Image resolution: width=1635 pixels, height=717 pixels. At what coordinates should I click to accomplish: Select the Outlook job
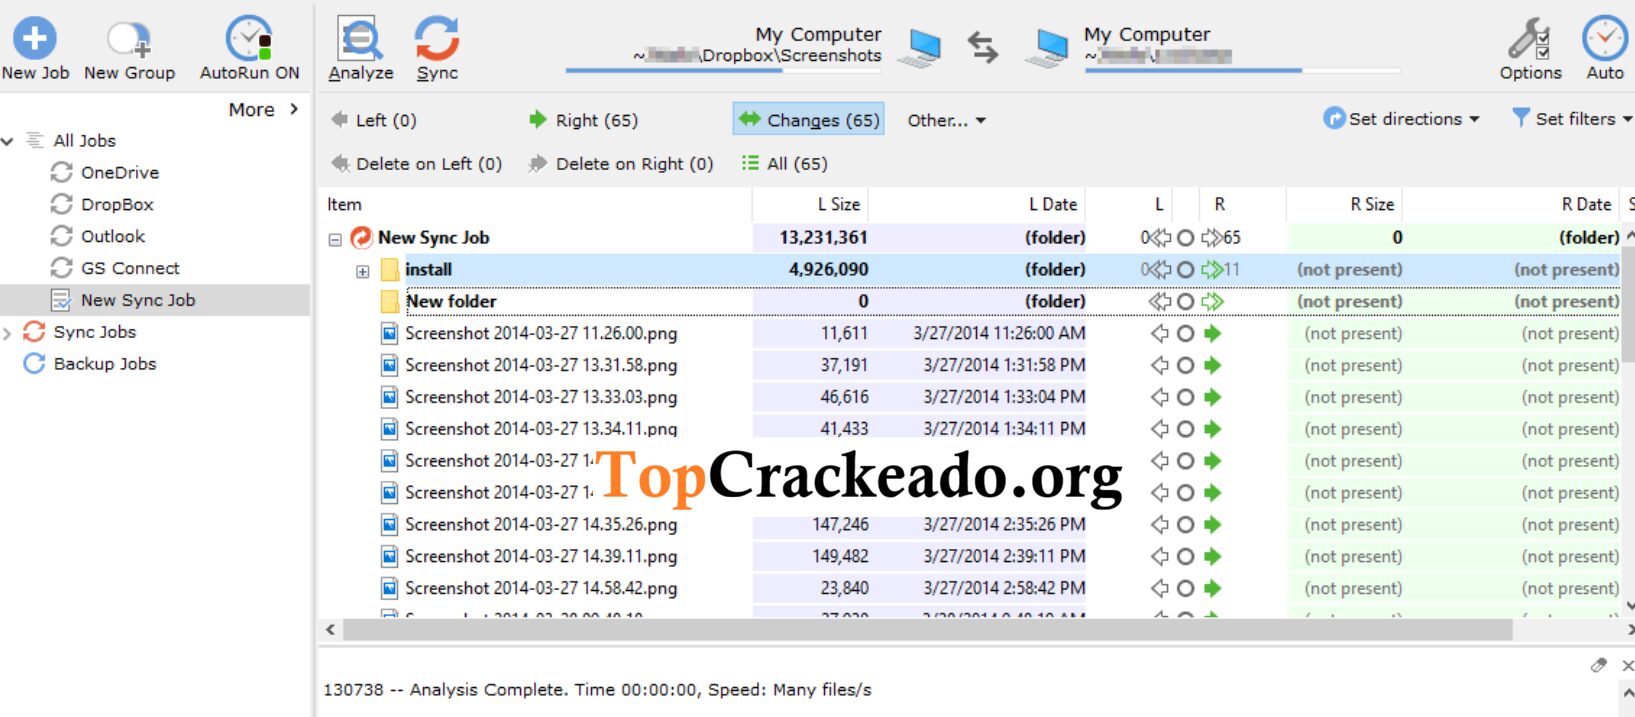pyautogui.click(x=113, y=236)
